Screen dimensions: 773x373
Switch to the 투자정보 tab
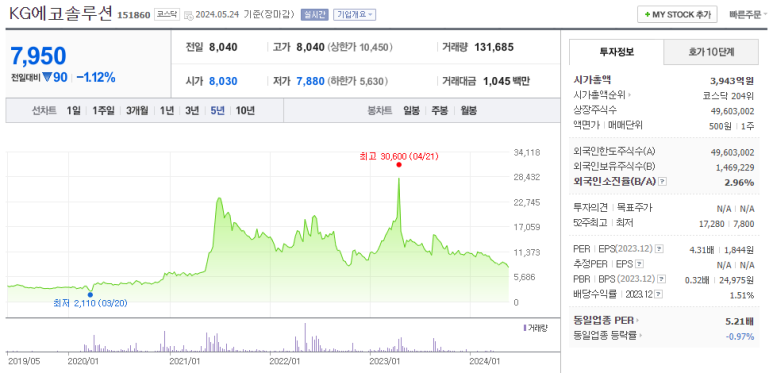pyautogui.click(x=616, y=52)
